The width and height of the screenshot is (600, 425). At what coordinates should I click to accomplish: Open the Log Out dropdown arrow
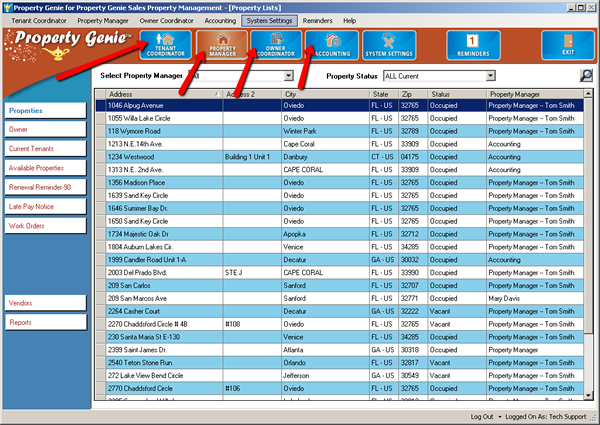pos(500,417)
